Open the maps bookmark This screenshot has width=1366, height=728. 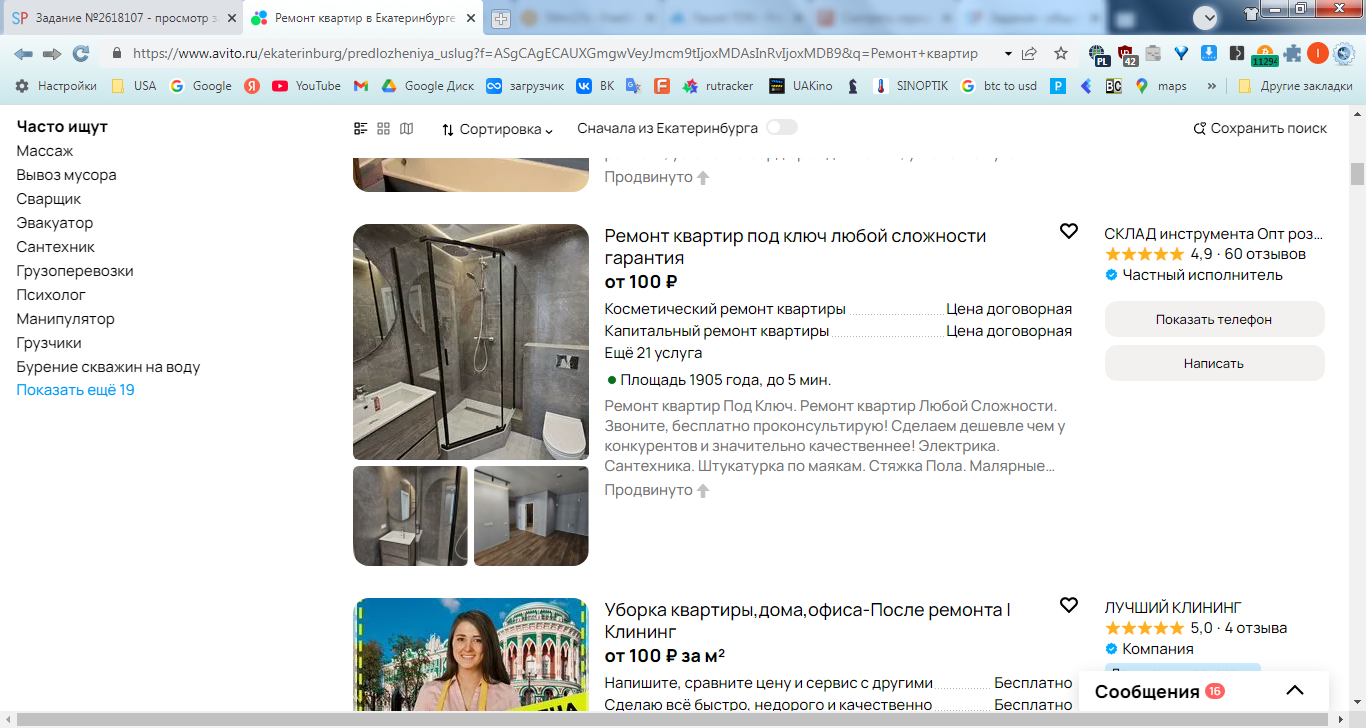1160,86
